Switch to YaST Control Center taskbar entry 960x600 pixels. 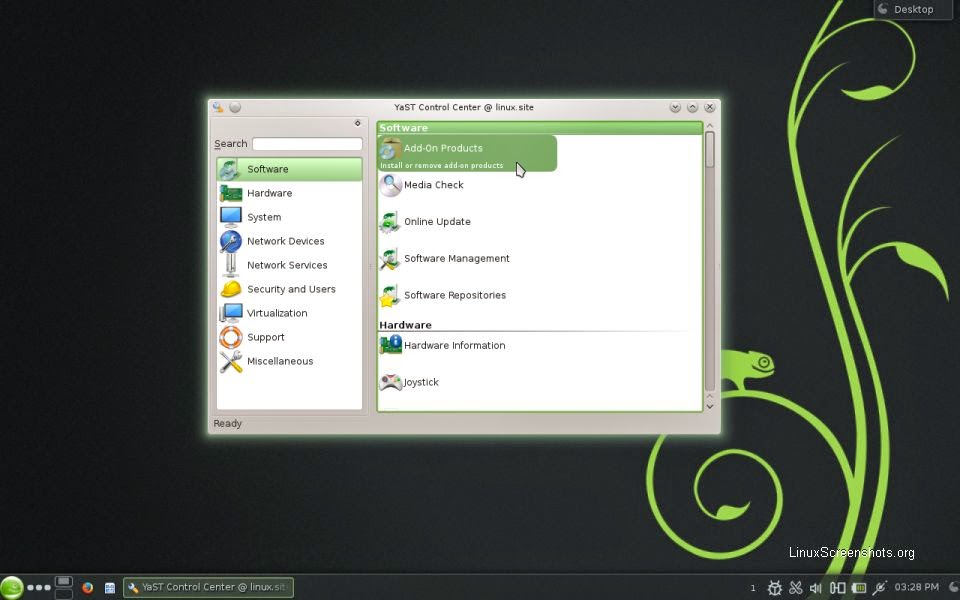(208, 587)
